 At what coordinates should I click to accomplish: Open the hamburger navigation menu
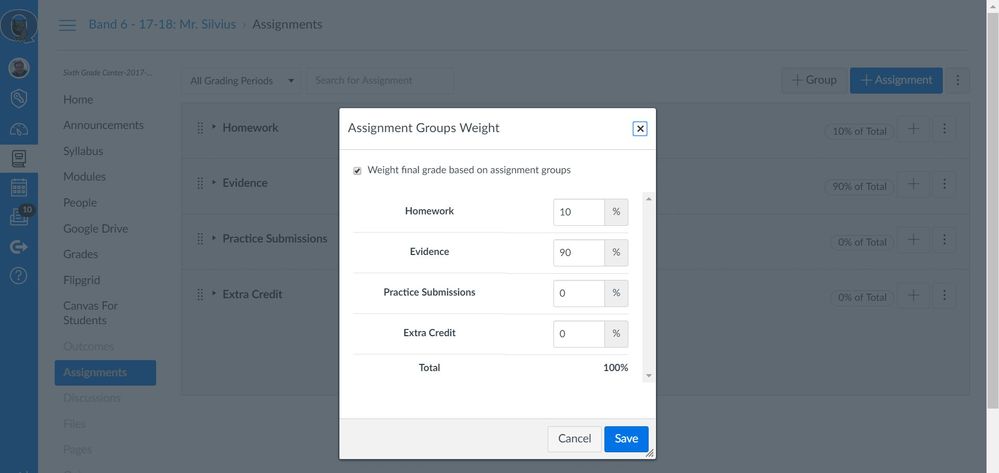[67, 25]
